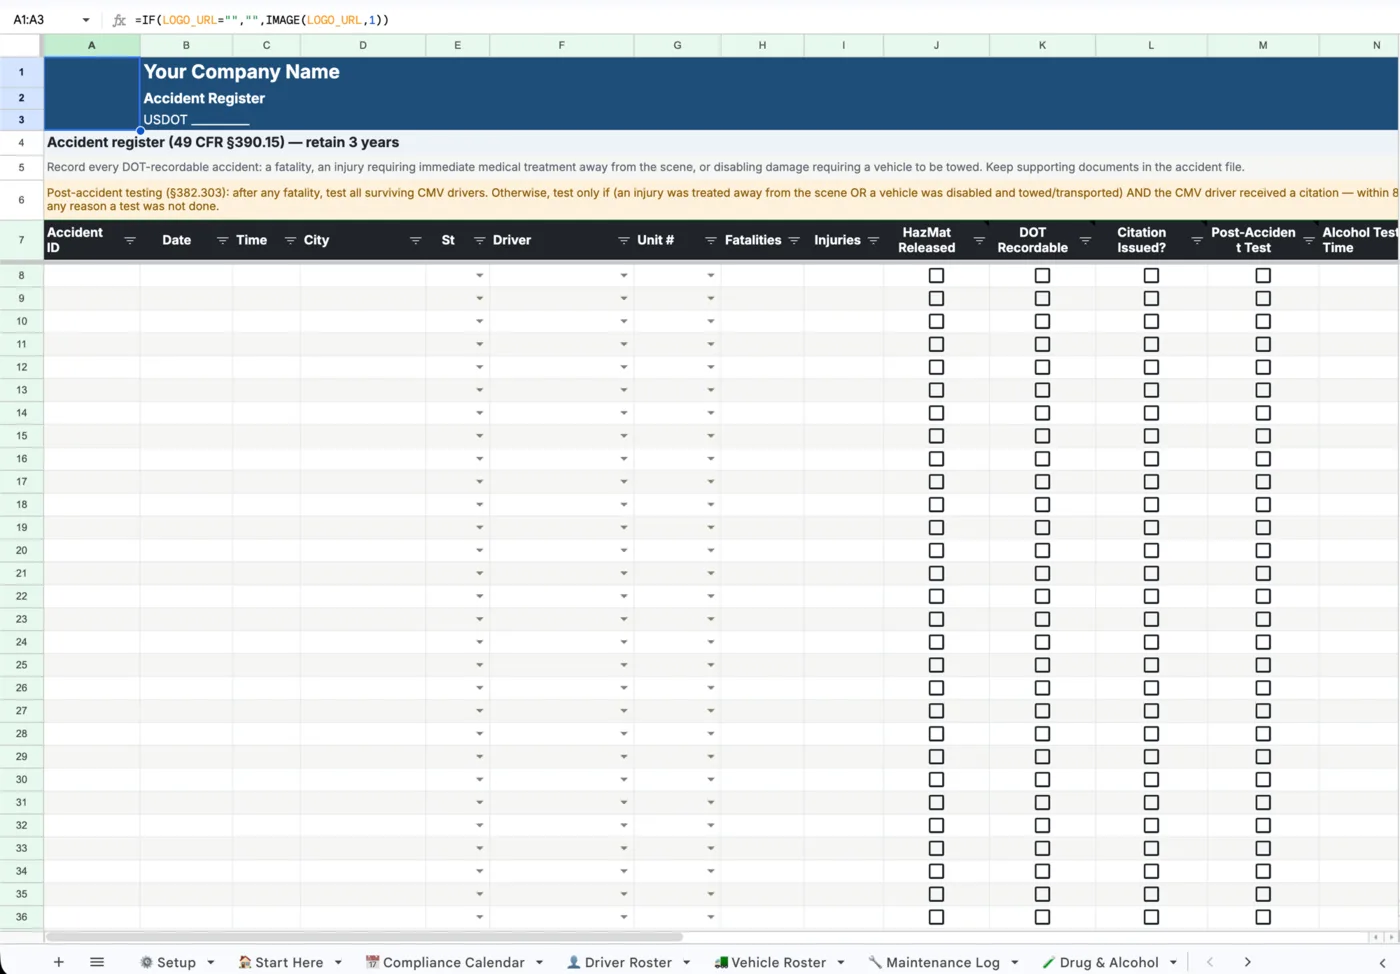Select the 'Accident Register' title cell
Image resolution: width=1400 pixels, height=974 pixels.
[204, 98]
